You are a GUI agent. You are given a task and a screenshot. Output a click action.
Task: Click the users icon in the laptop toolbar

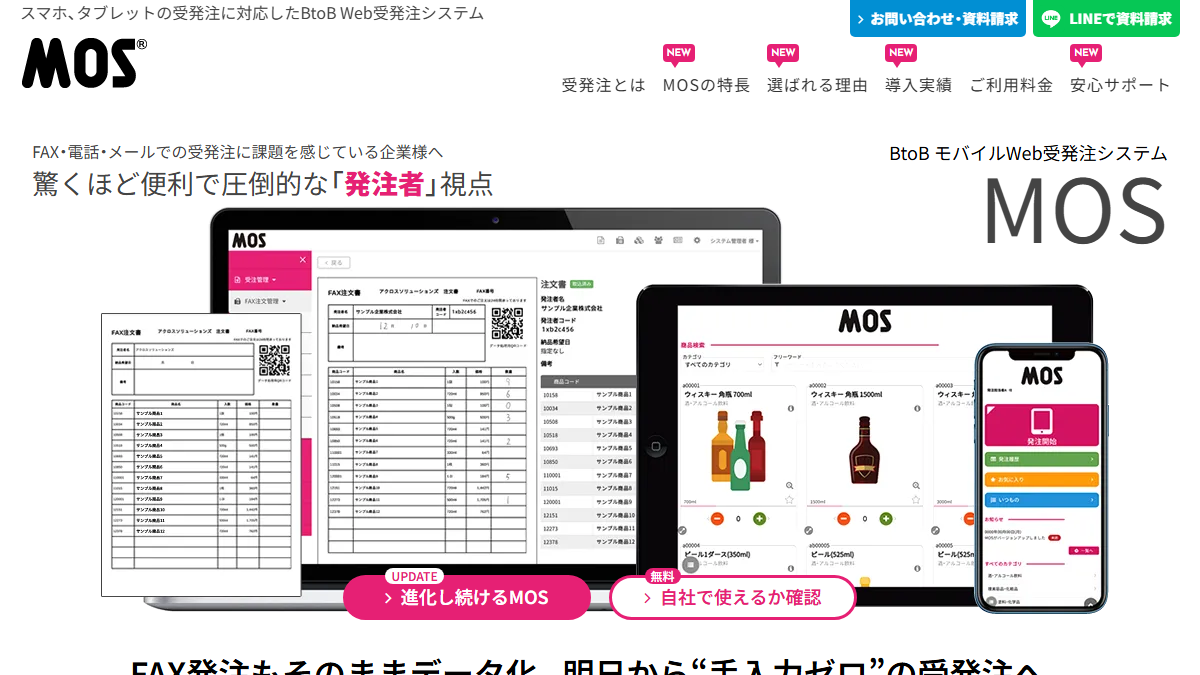coord(659,240)
